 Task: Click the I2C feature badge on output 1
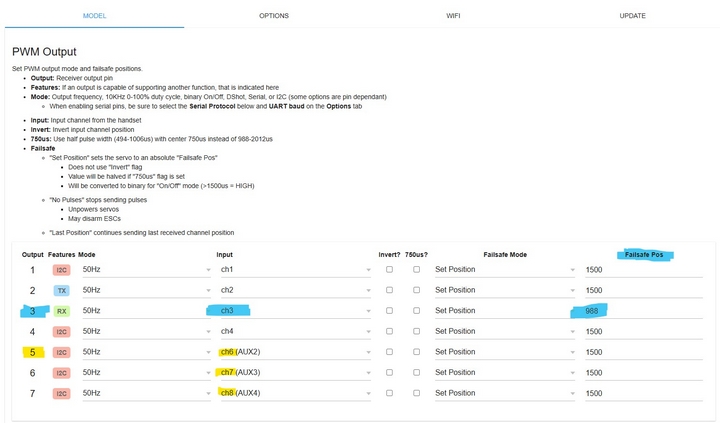pos(61,270)
